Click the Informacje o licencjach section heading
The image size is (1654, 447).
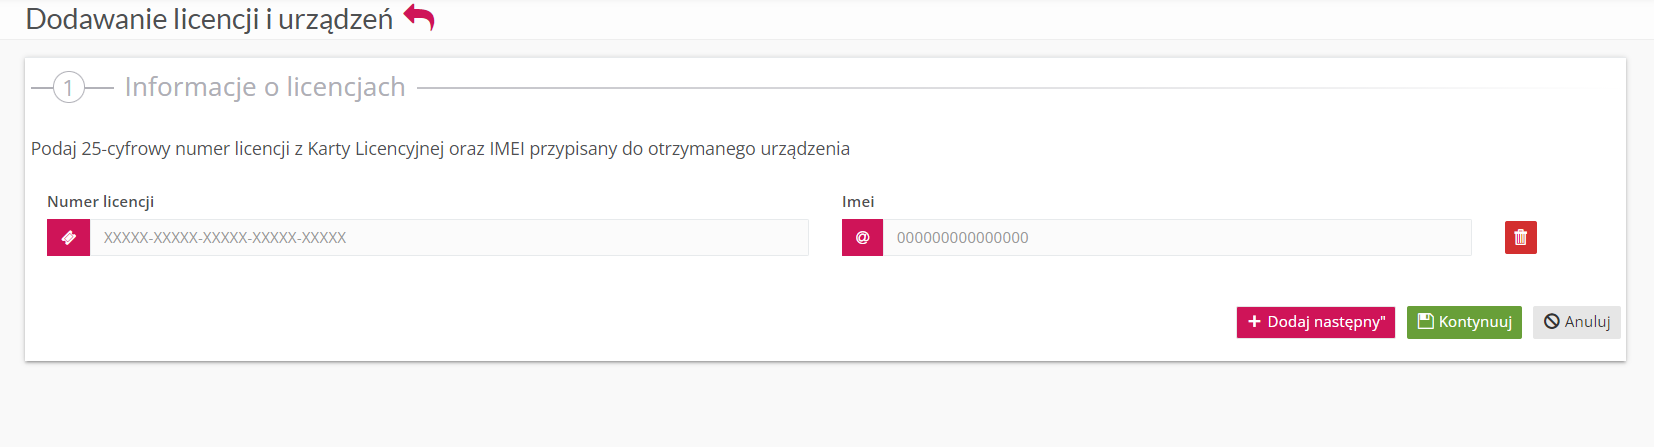[265, 88]
